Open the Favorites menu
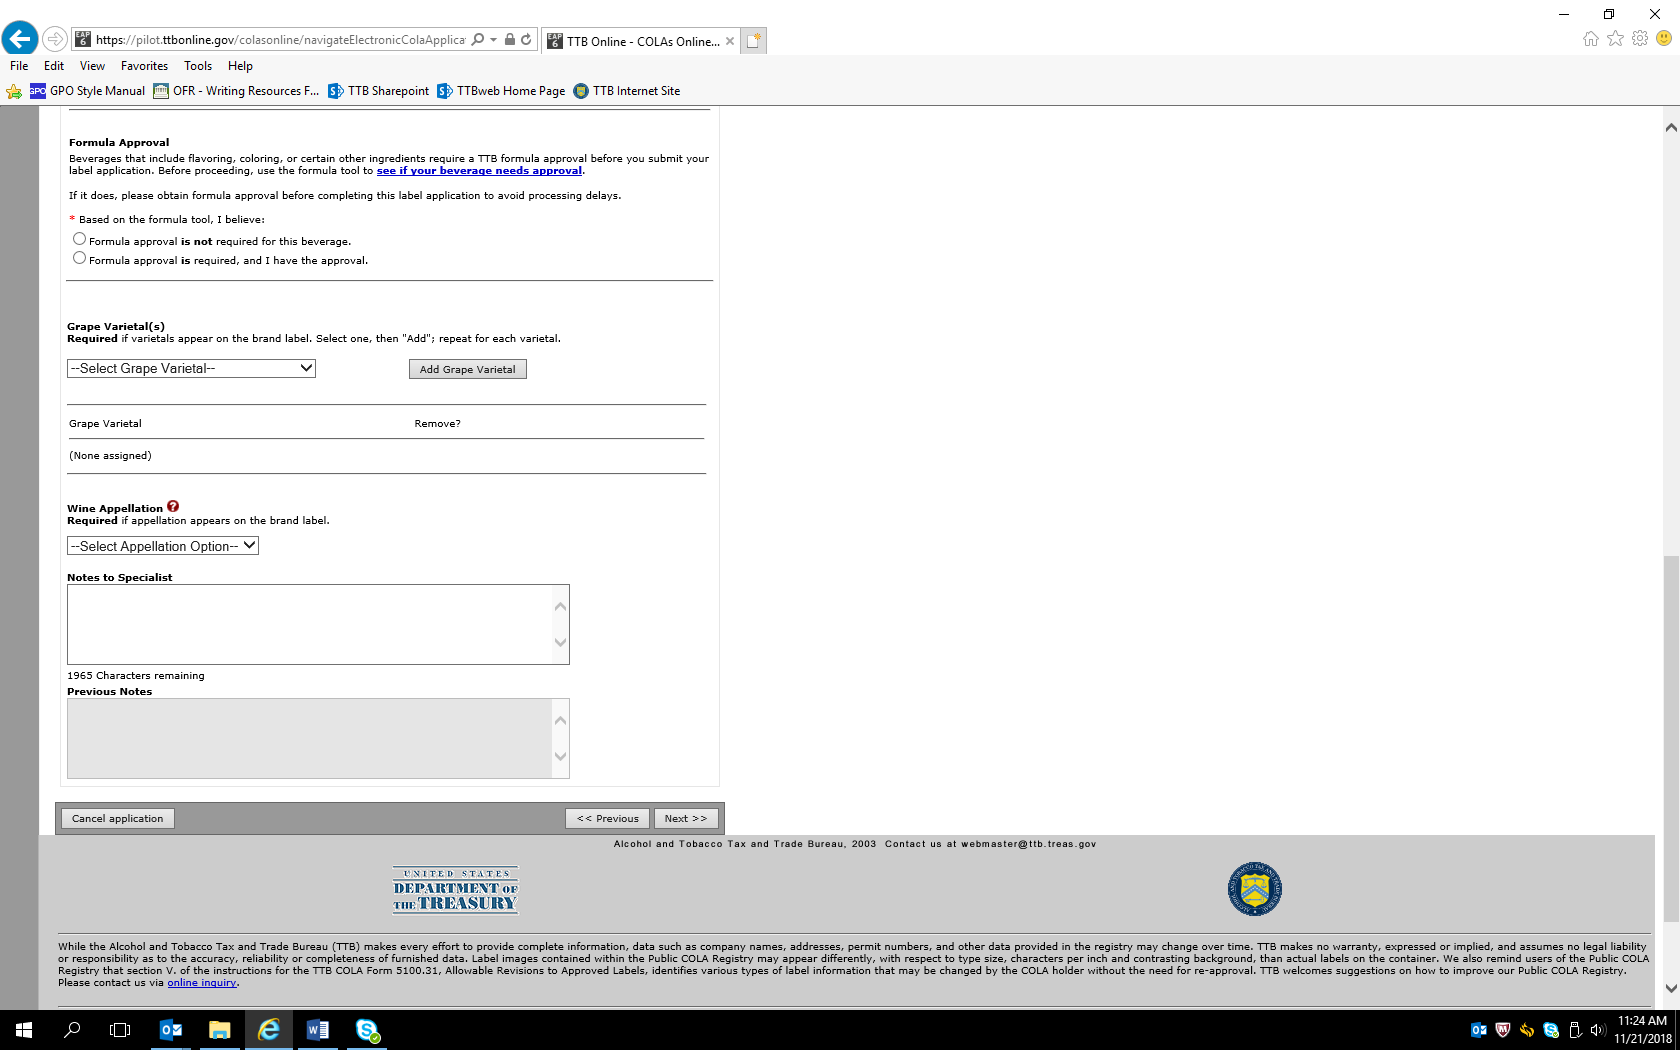1680x1050 pixels. (x=144, y=66)
